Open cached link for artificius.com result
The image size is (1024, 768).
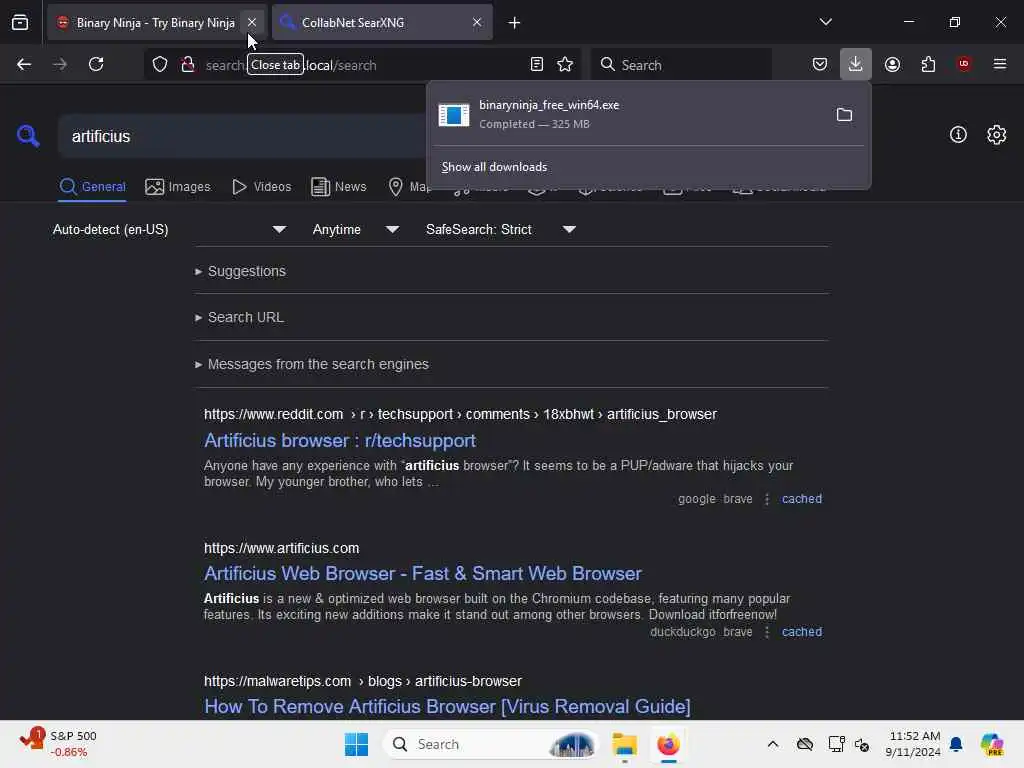point(801,632)
